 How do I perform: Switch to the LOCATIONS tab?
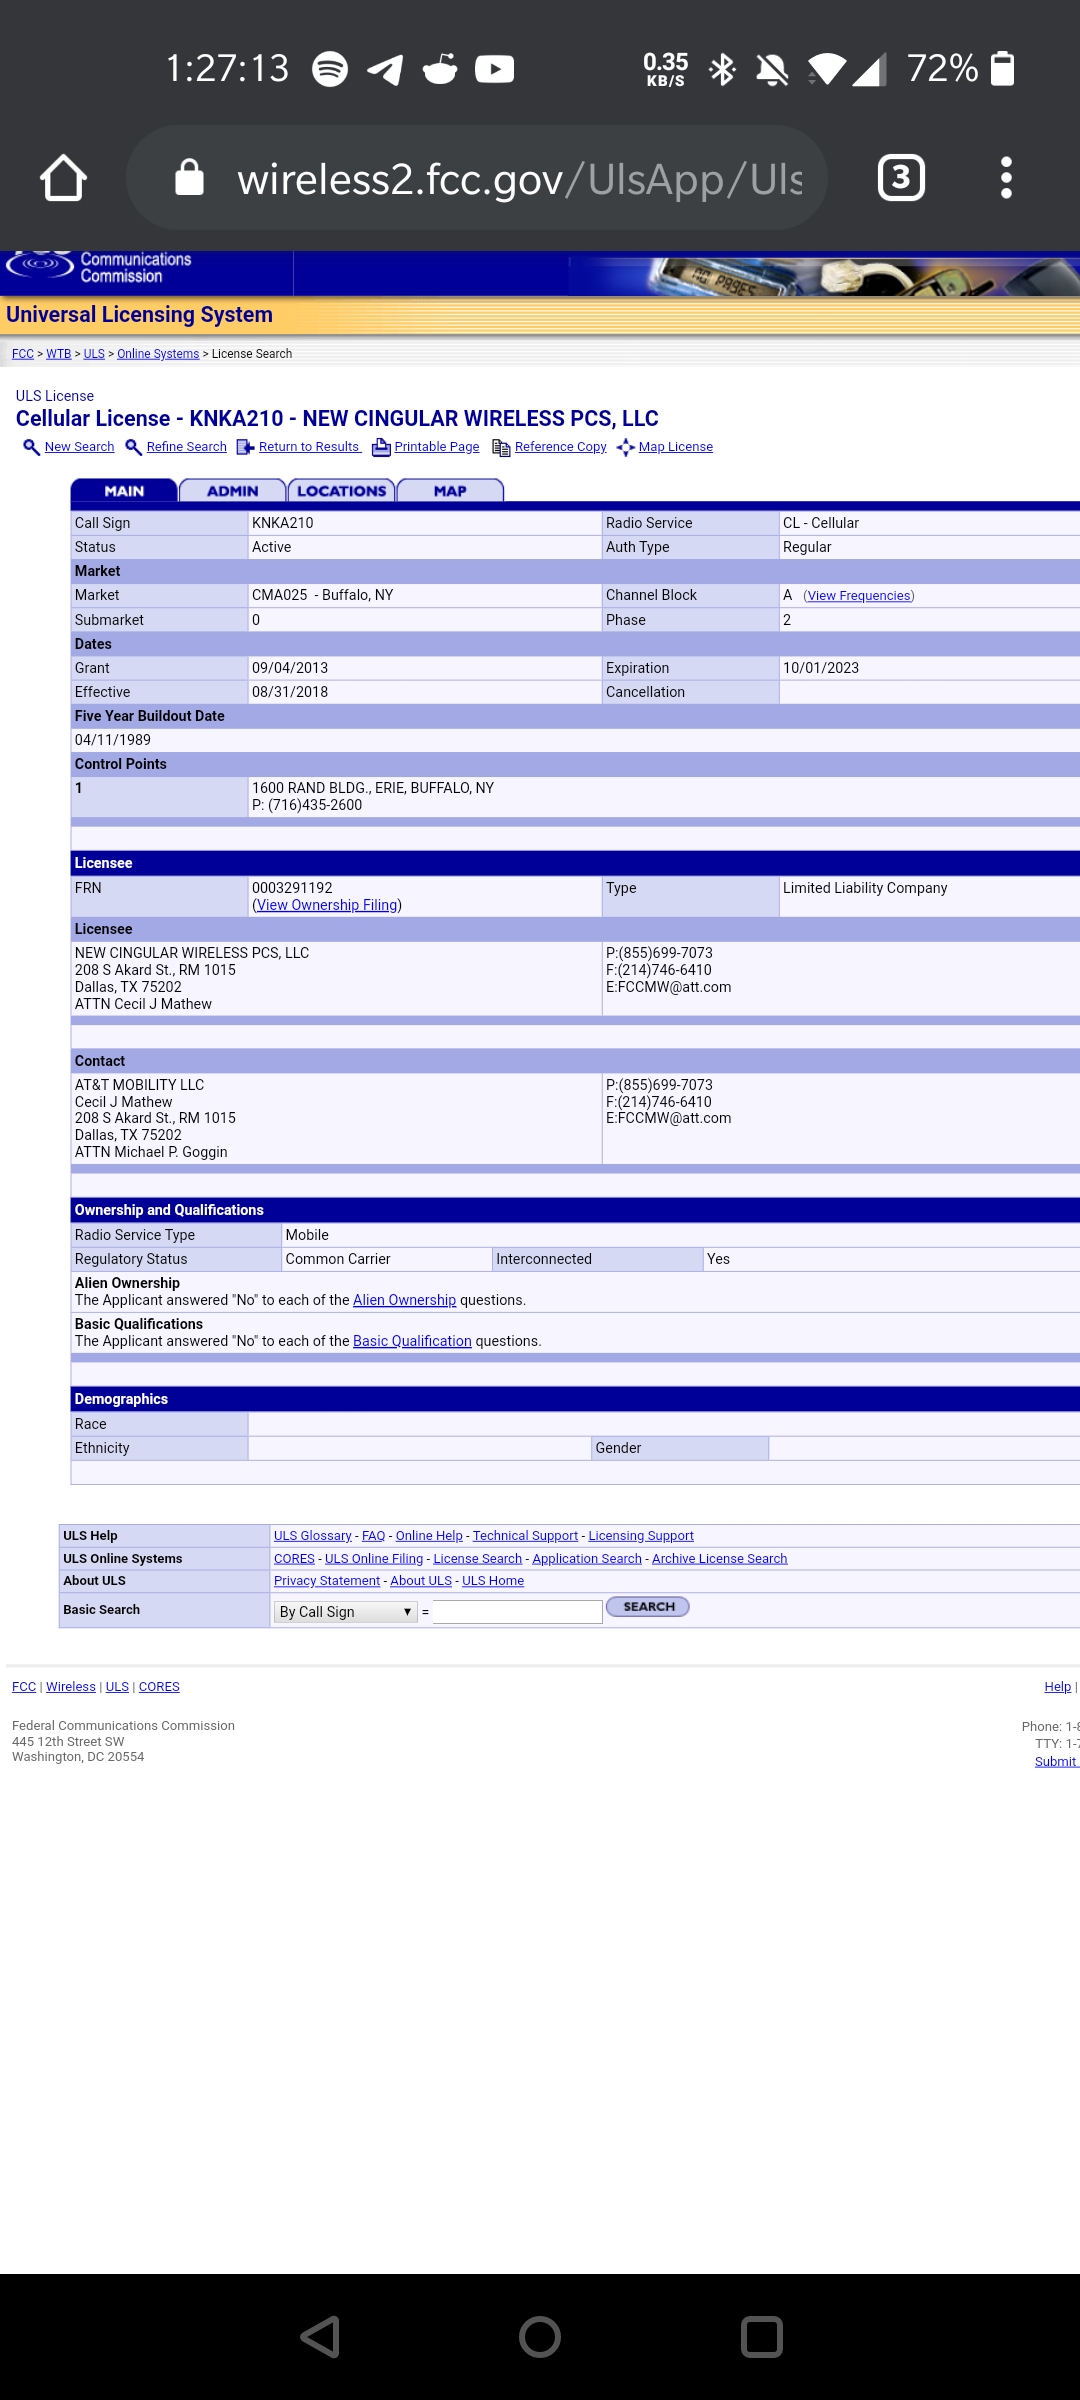click(x=342, y=491)
